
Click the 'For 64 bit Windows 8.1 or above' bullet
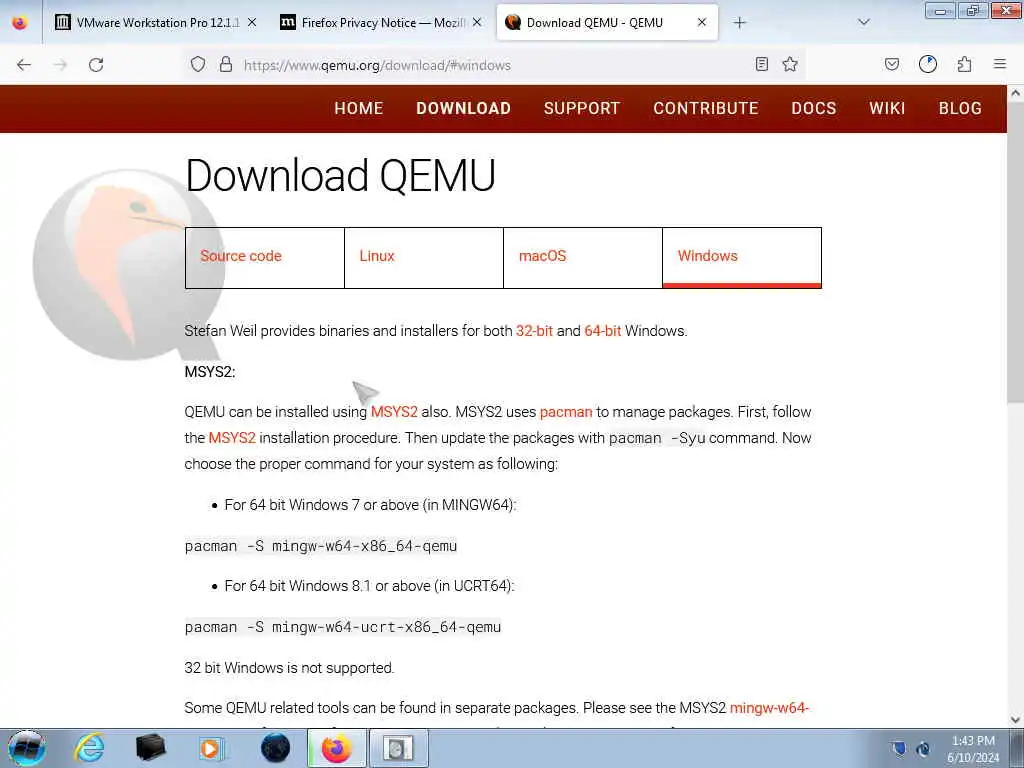(x=370, y=586)
